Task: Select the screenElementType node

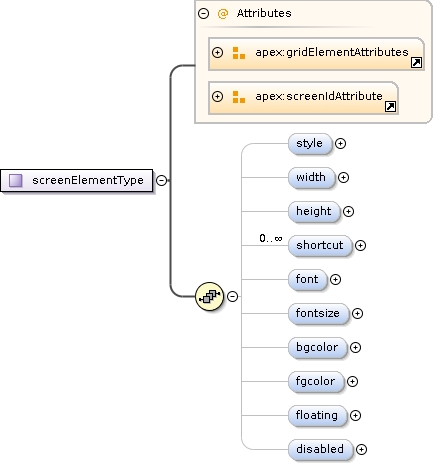Action: pos(77,180)
